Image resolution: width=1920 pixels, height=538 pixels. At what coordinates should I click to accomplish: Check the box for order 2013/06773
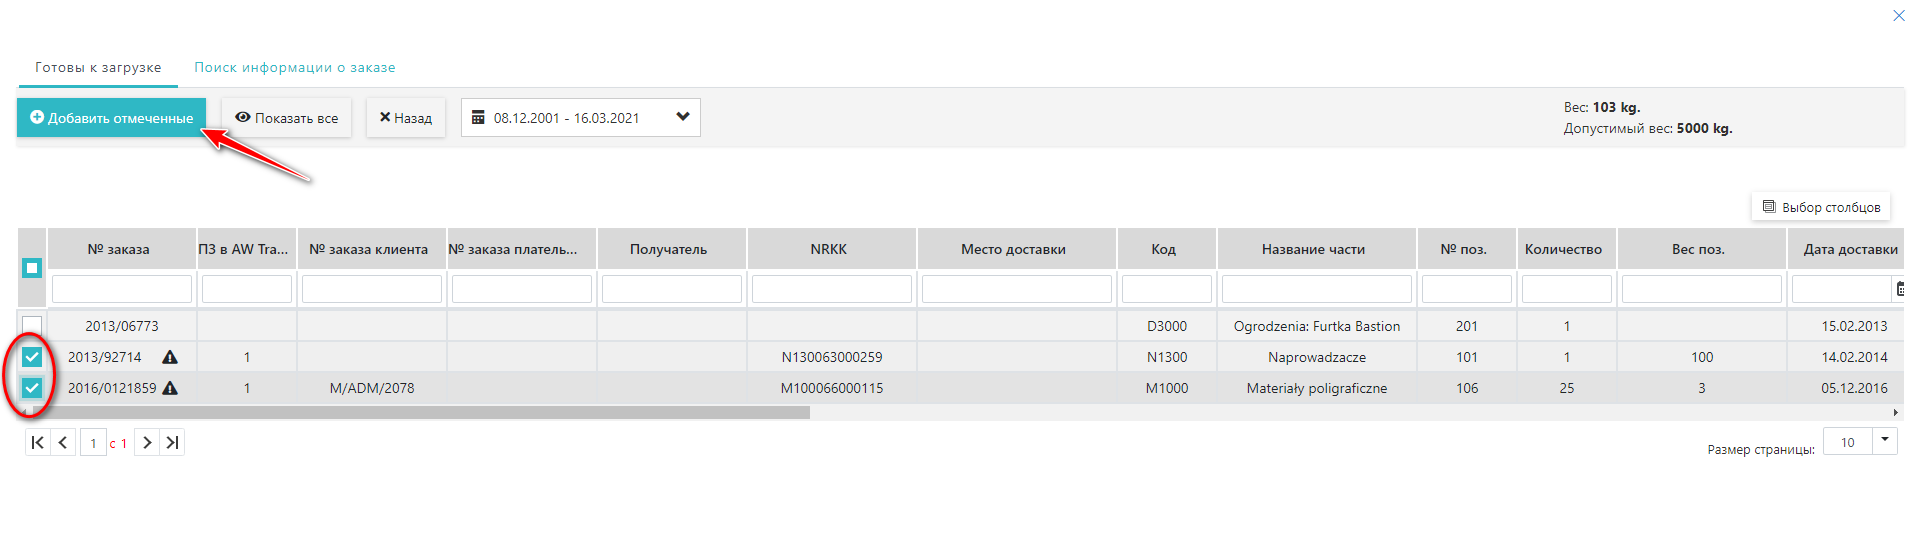[x=32, y=326]
